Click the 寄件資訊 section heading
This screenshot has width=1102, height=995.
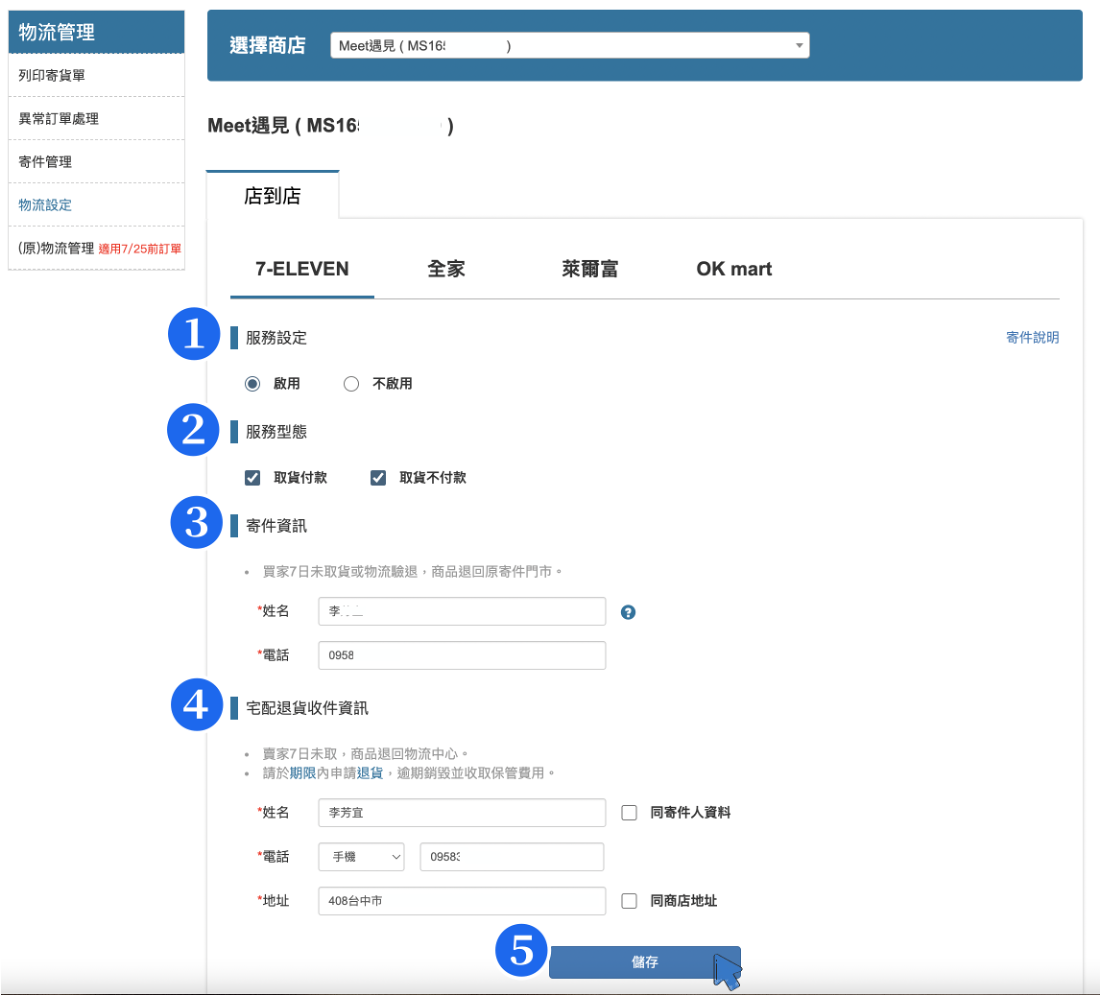(x=276, y=526)
